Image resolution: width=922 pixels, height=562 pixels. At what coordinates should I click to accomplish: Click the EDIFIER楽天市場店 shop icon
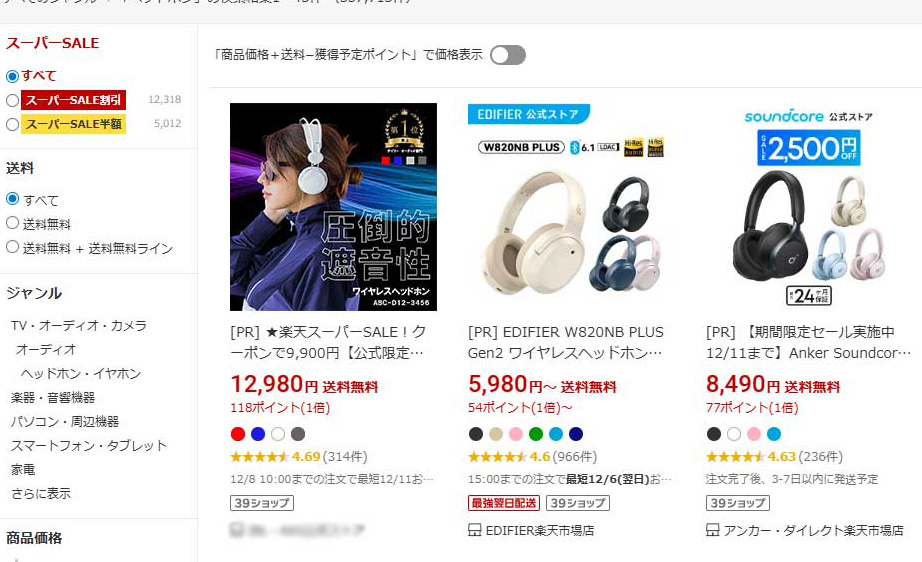point(475,530)
